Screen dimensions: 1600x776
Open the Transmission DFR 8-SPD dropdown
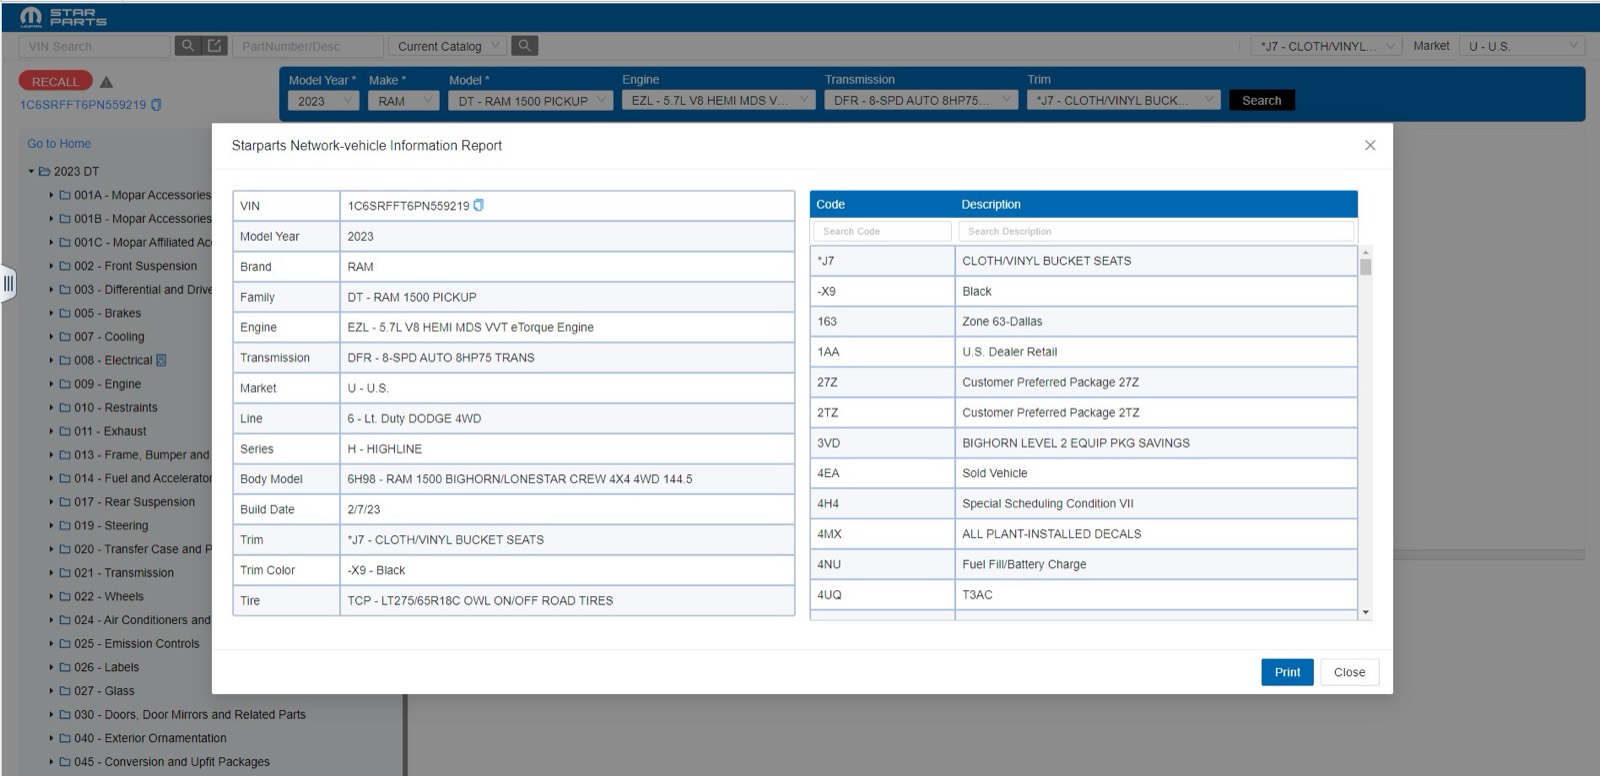click(x=921, y=100)
